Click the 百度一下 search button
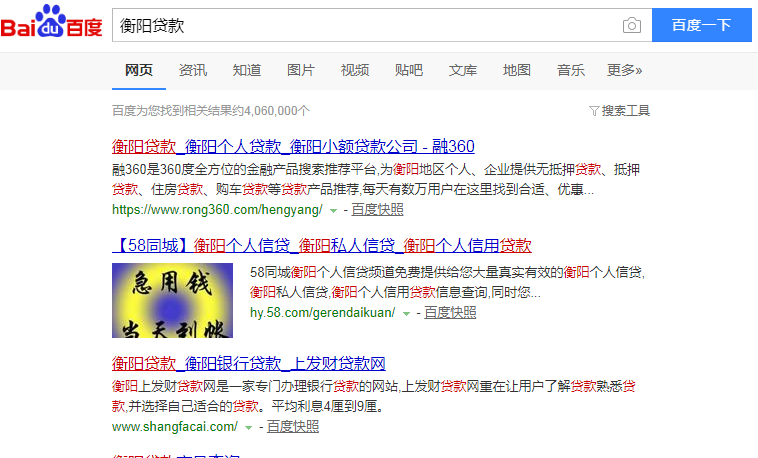Image resolution: width=758 pixels, height=458 pixels. 701,26
